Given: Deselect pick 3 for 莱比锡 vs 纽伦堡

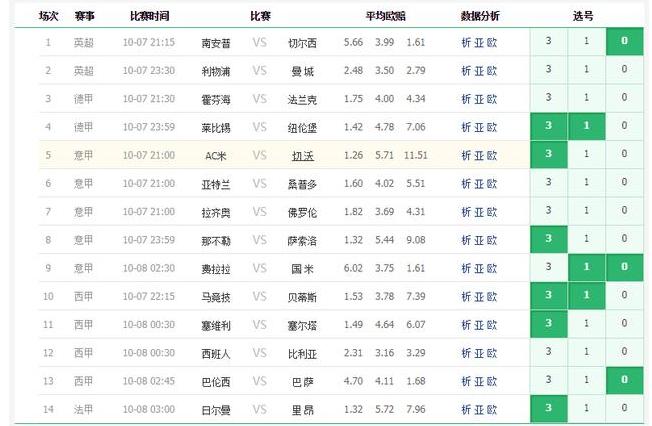Looking at the screenshot, I should (x=548, y=126).
